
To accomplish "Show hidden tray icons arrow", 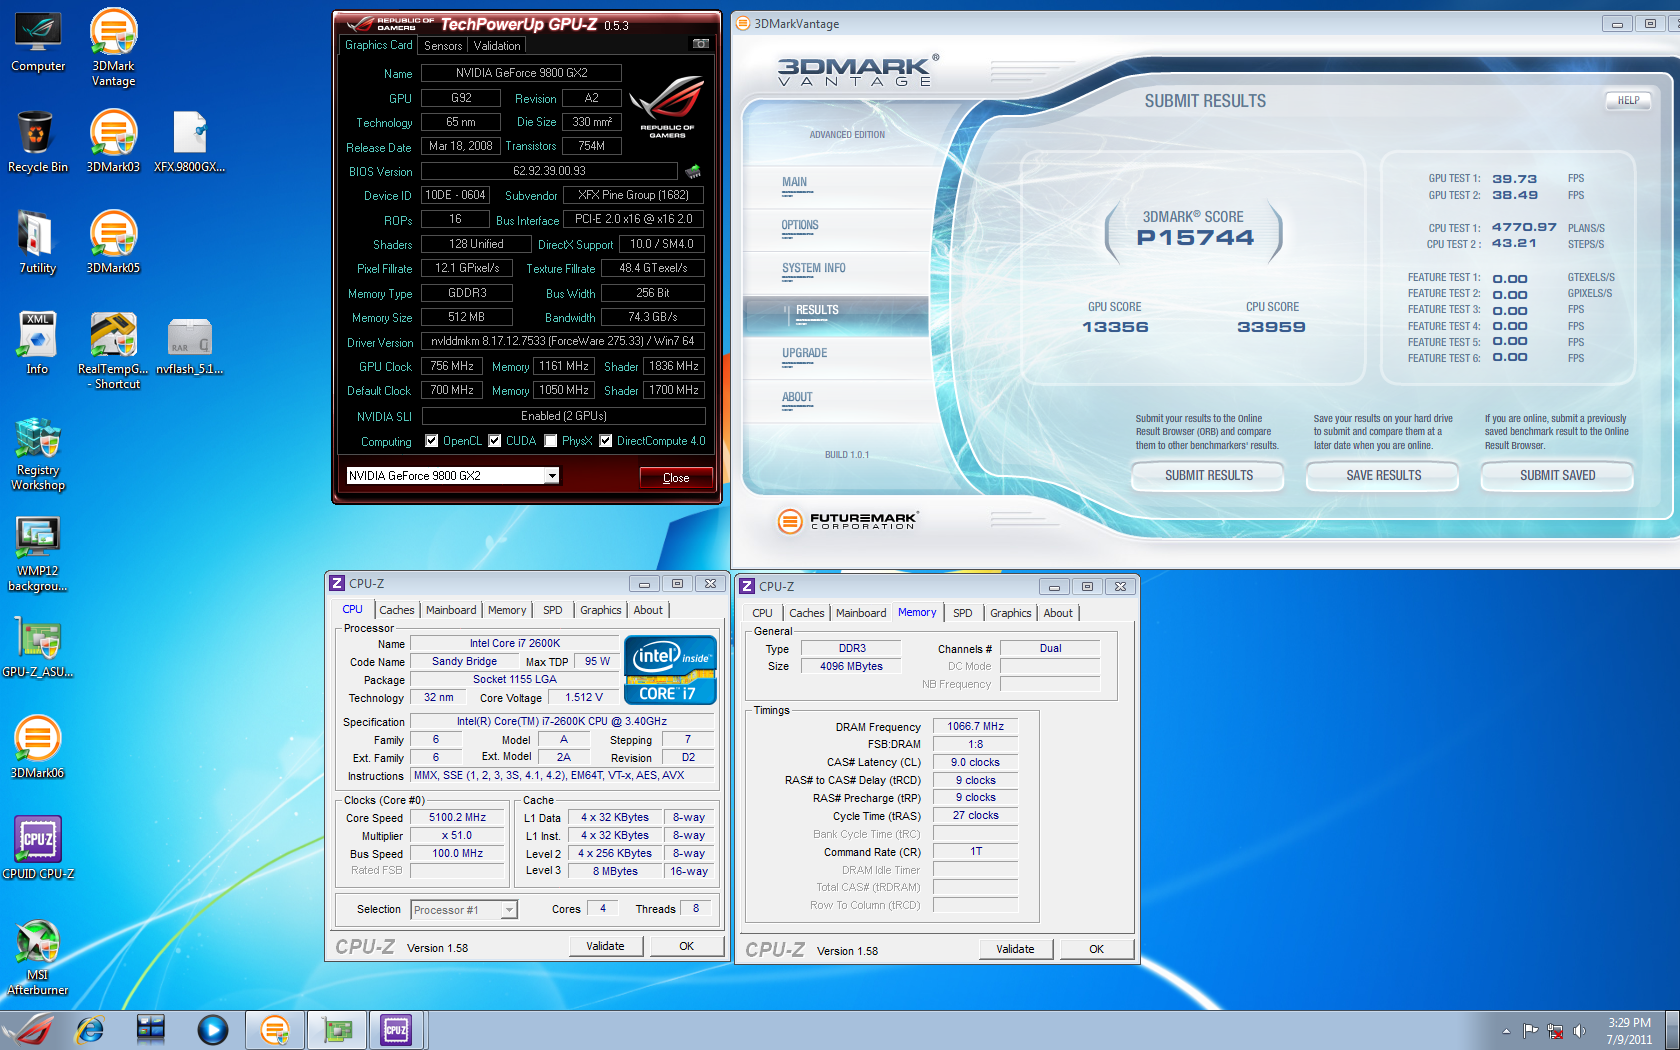I will pos(1506,1031).
